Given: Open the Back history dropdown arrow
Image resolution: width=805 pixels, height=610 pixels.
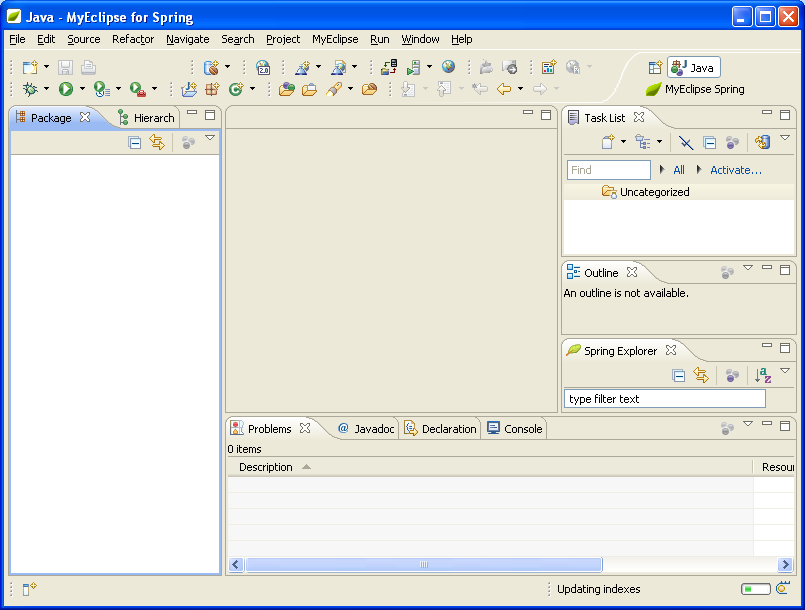Looking at the screenshot, I should 520,89.
